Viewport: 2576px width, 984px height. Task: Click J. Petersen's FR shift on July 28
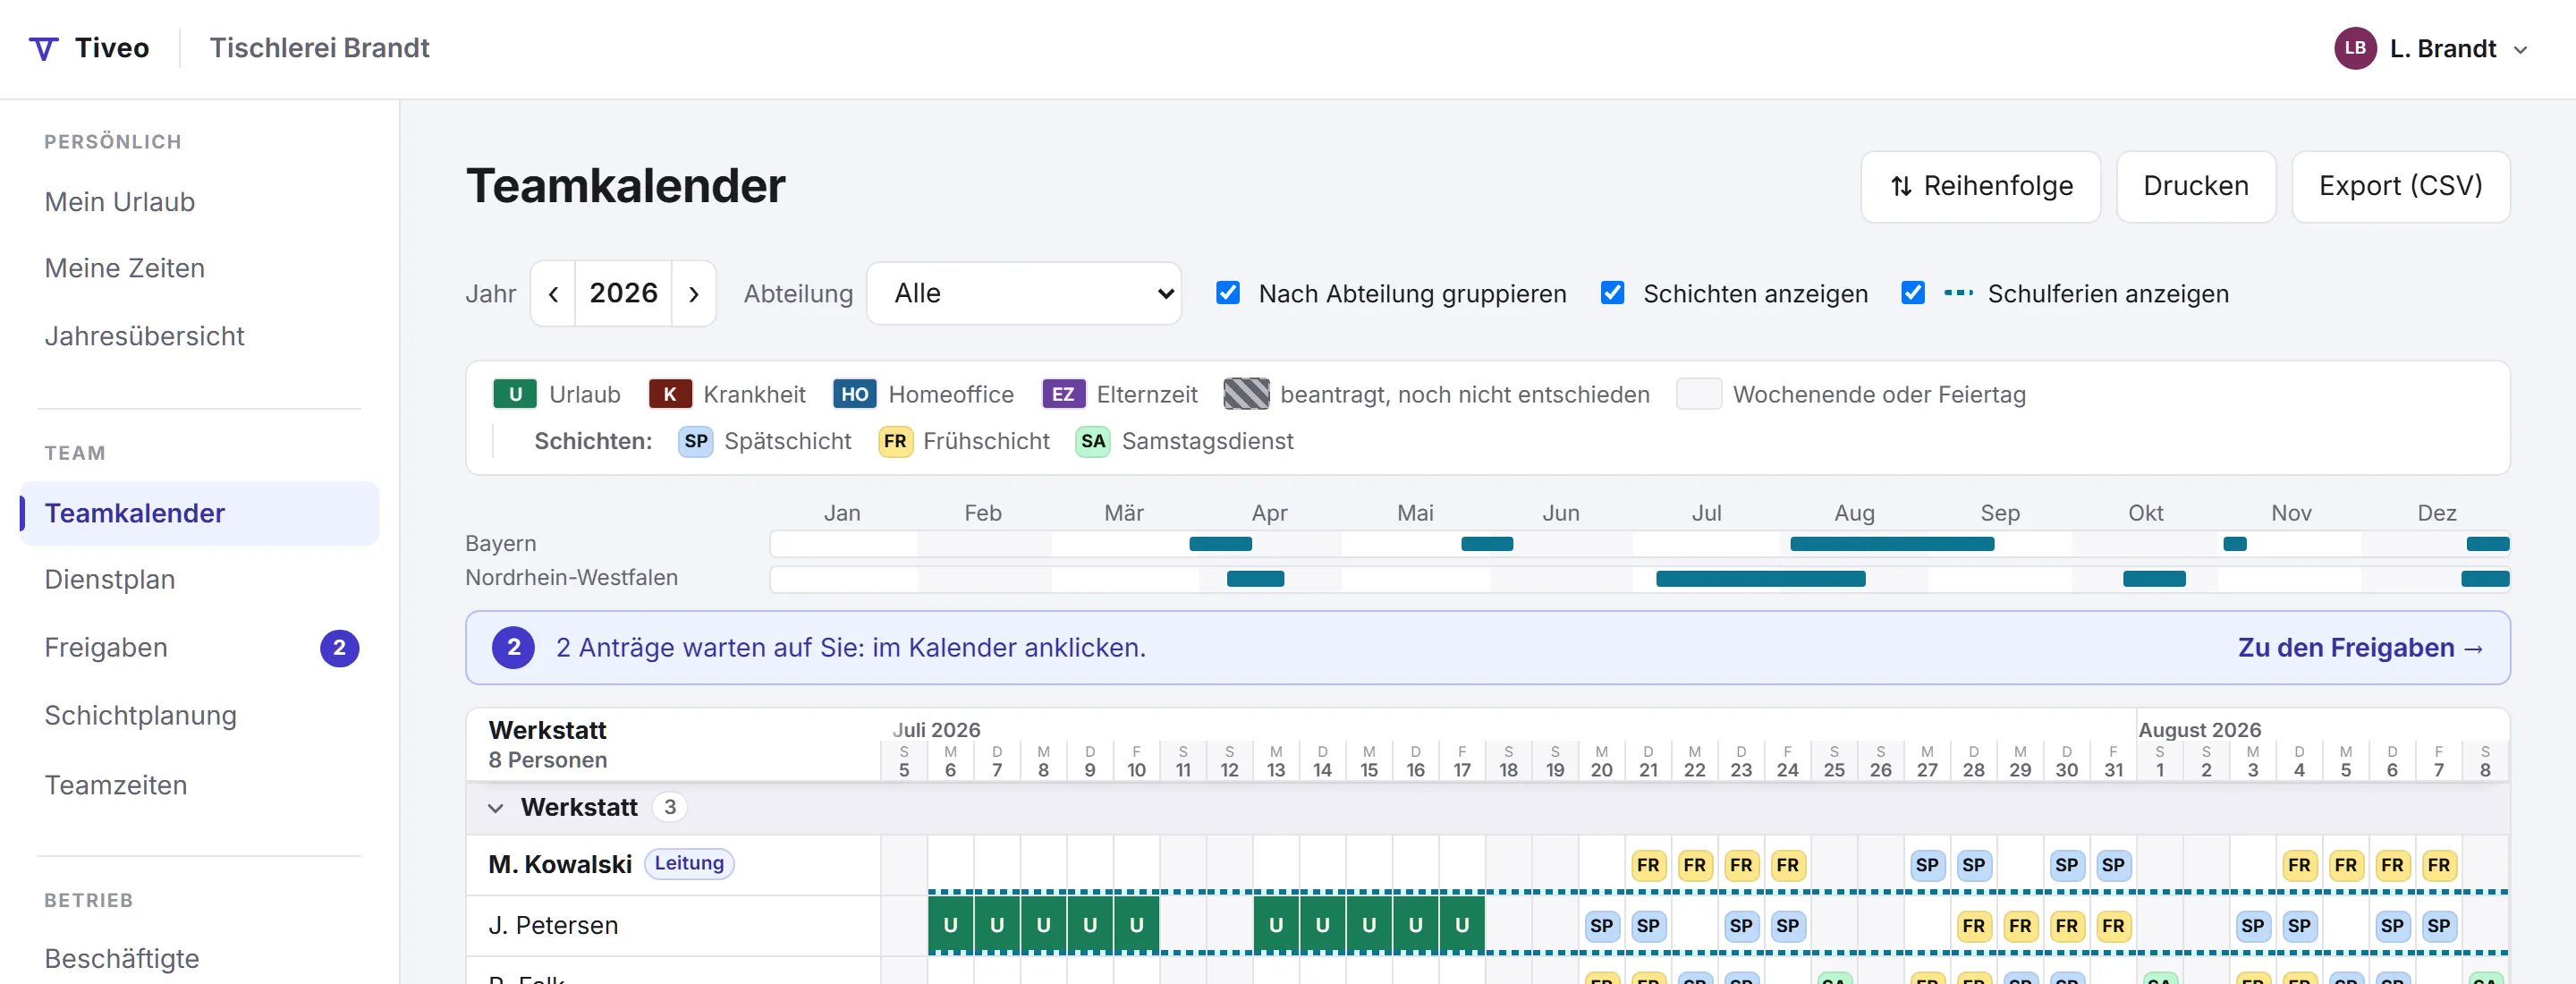click(x=1973, y=926)
